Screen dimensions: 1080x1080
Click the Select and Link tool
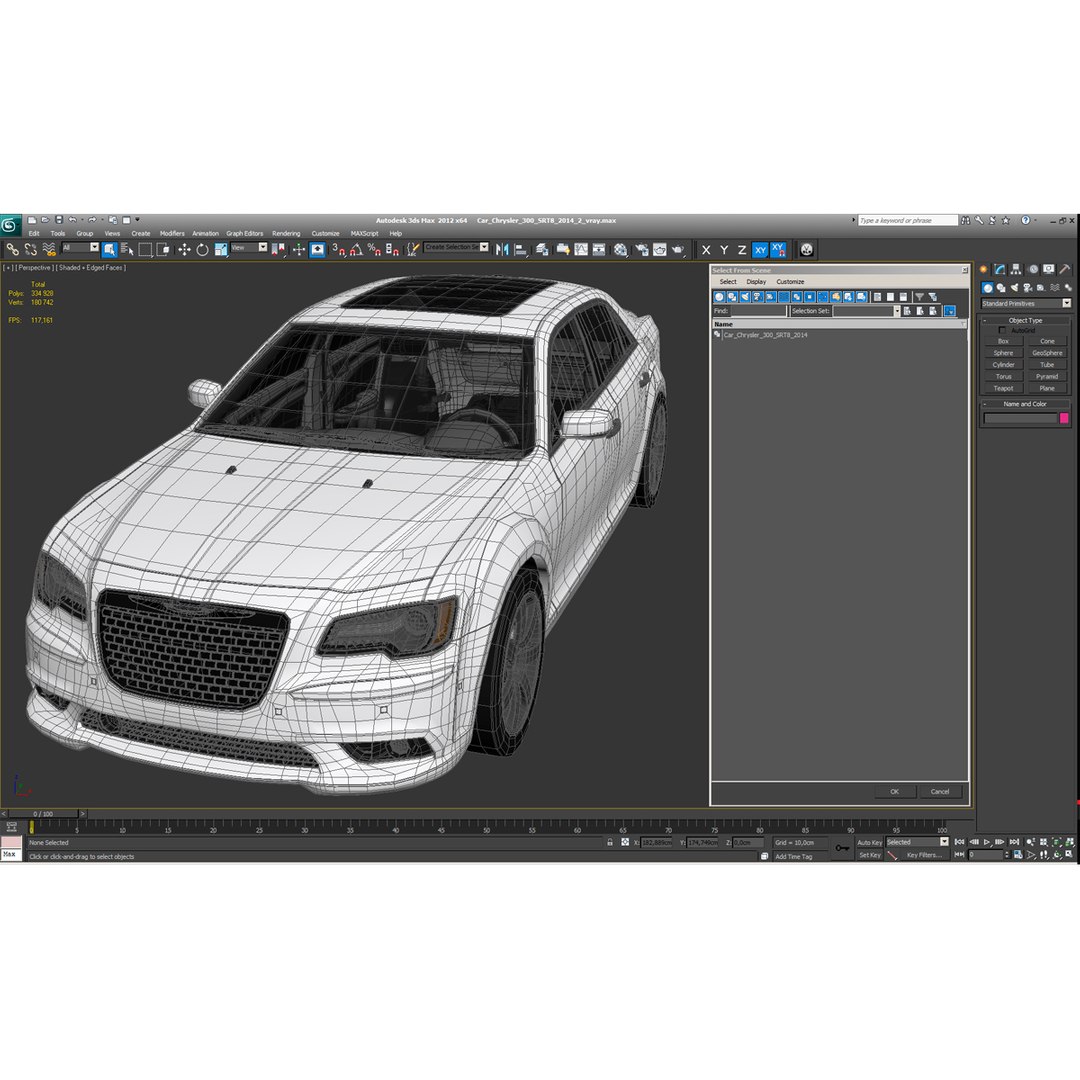tap(12, 249)
